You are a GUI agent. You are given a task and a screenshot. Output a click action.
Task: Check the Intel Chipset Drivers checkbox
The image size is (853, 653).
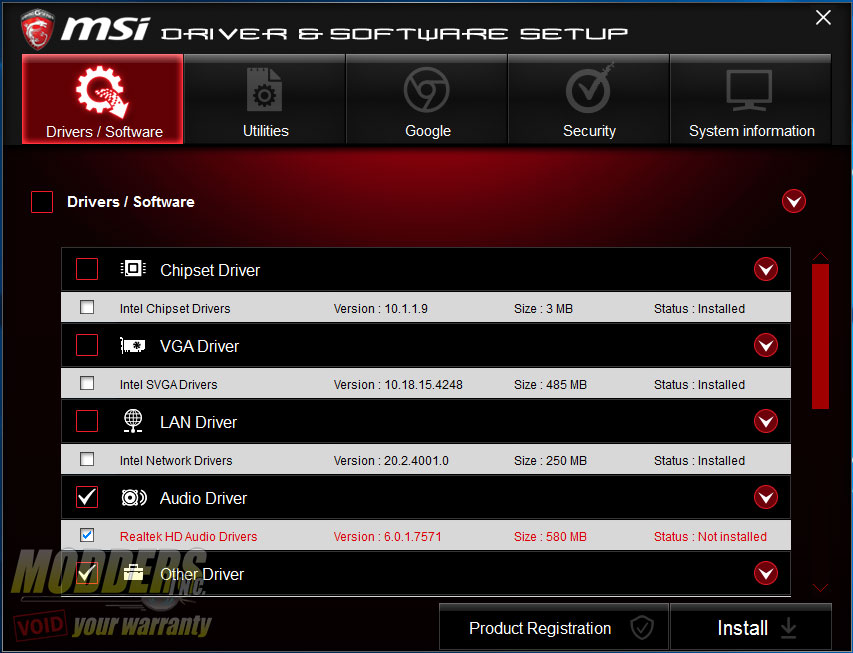coord(87,307)
